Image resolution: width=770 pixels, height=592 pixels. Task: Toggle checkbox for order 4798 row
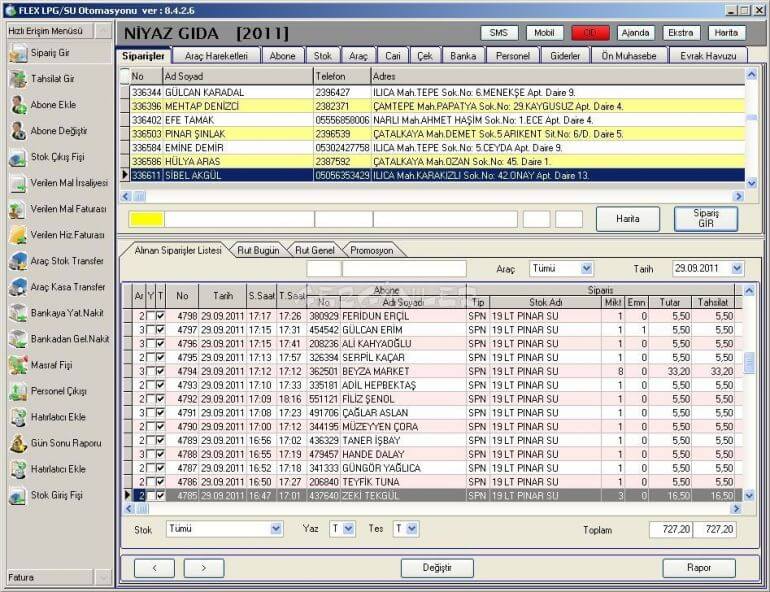tap(161, 316)
